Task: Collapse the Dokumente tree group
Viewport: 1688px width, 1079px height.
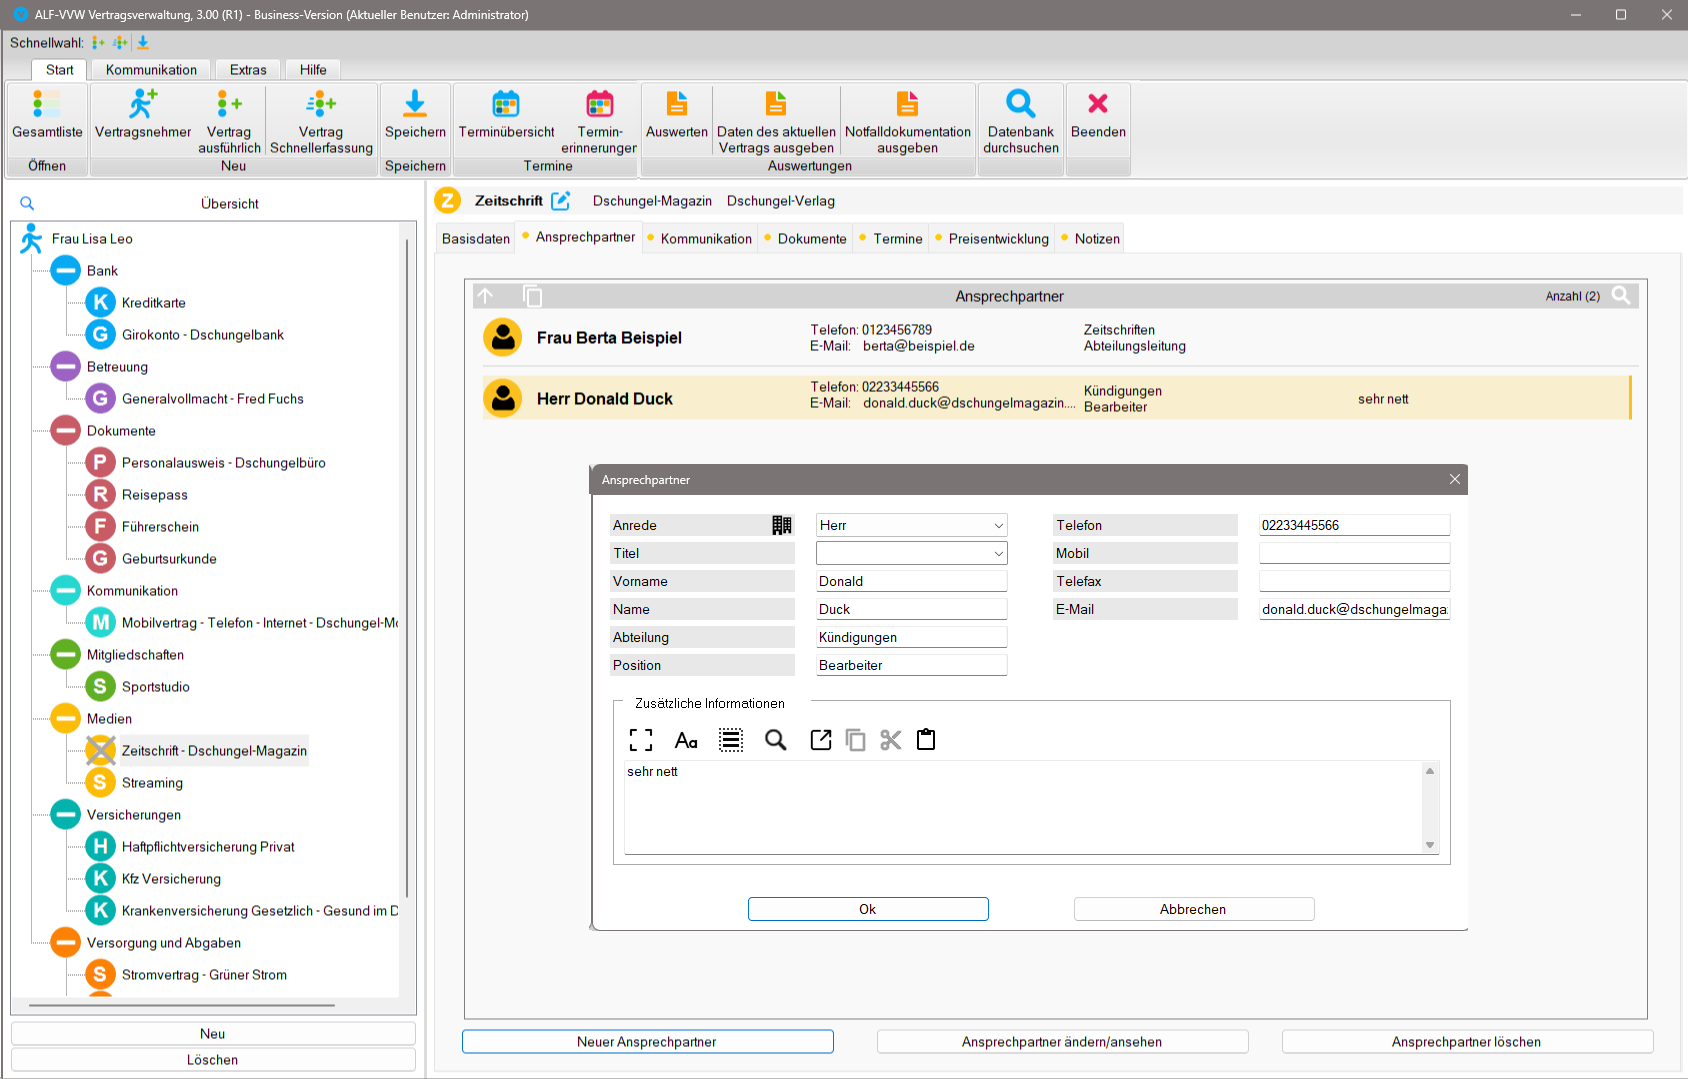Action: pyautogui.click(x=66, y=431)
